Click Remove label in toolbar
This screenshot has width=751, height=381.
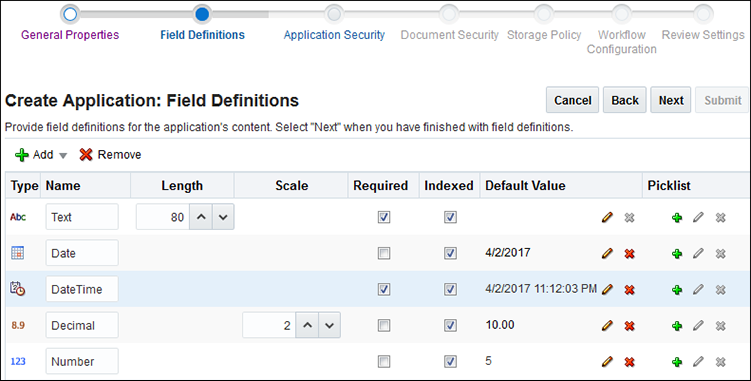[119, 155]
